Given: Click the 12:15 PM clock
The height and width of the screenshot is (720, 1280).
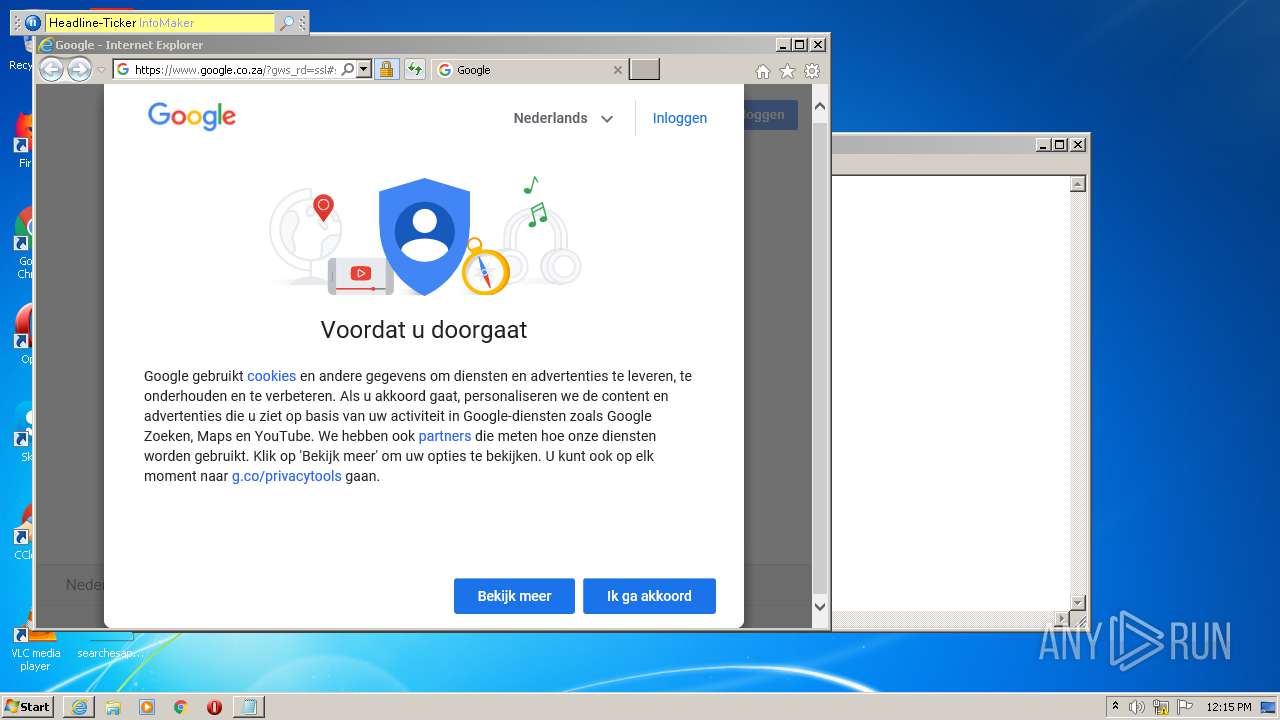Looking at the screenshot, I should [x=1229, y=707].
